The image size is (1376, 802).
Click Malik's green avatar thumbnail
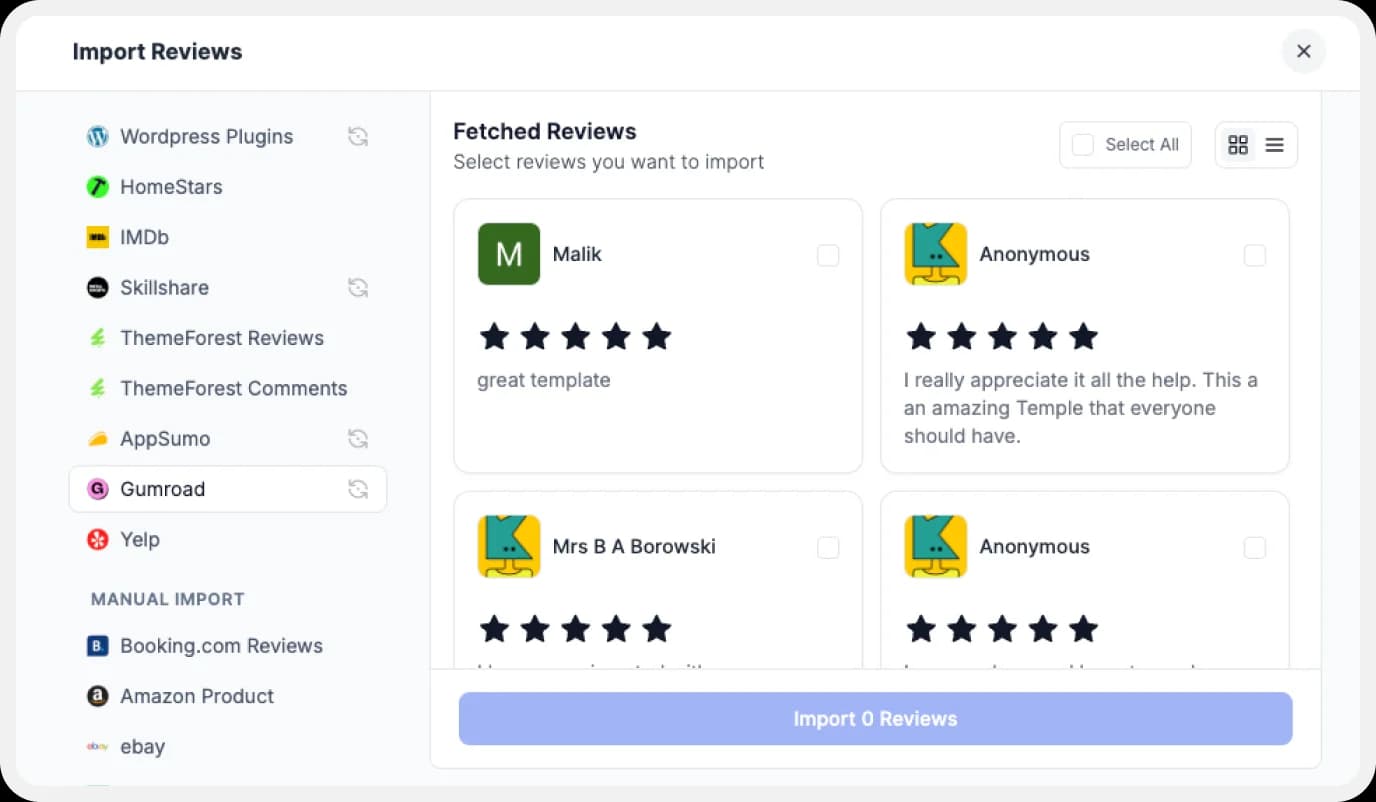tap(508, 254)
